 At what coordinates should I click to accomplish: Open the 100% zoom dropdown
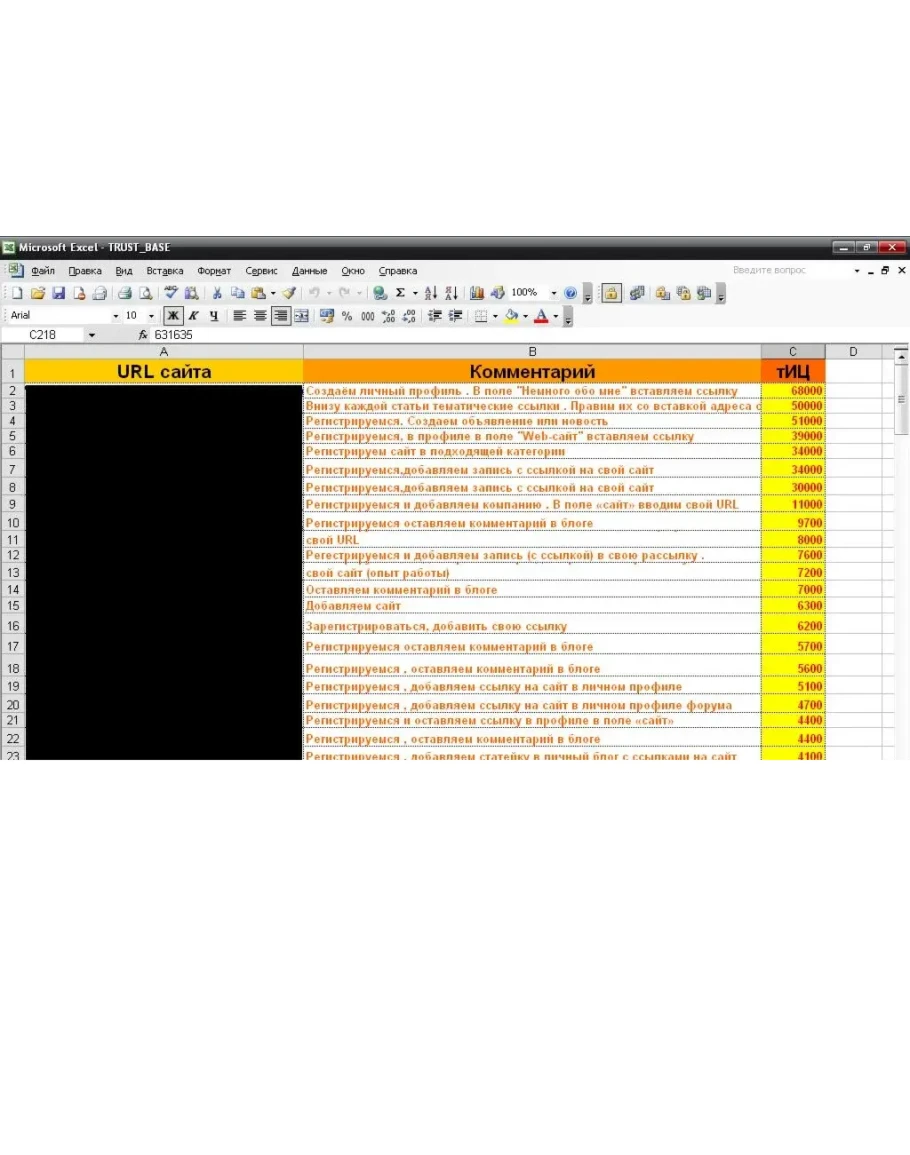tap(553, 293)
